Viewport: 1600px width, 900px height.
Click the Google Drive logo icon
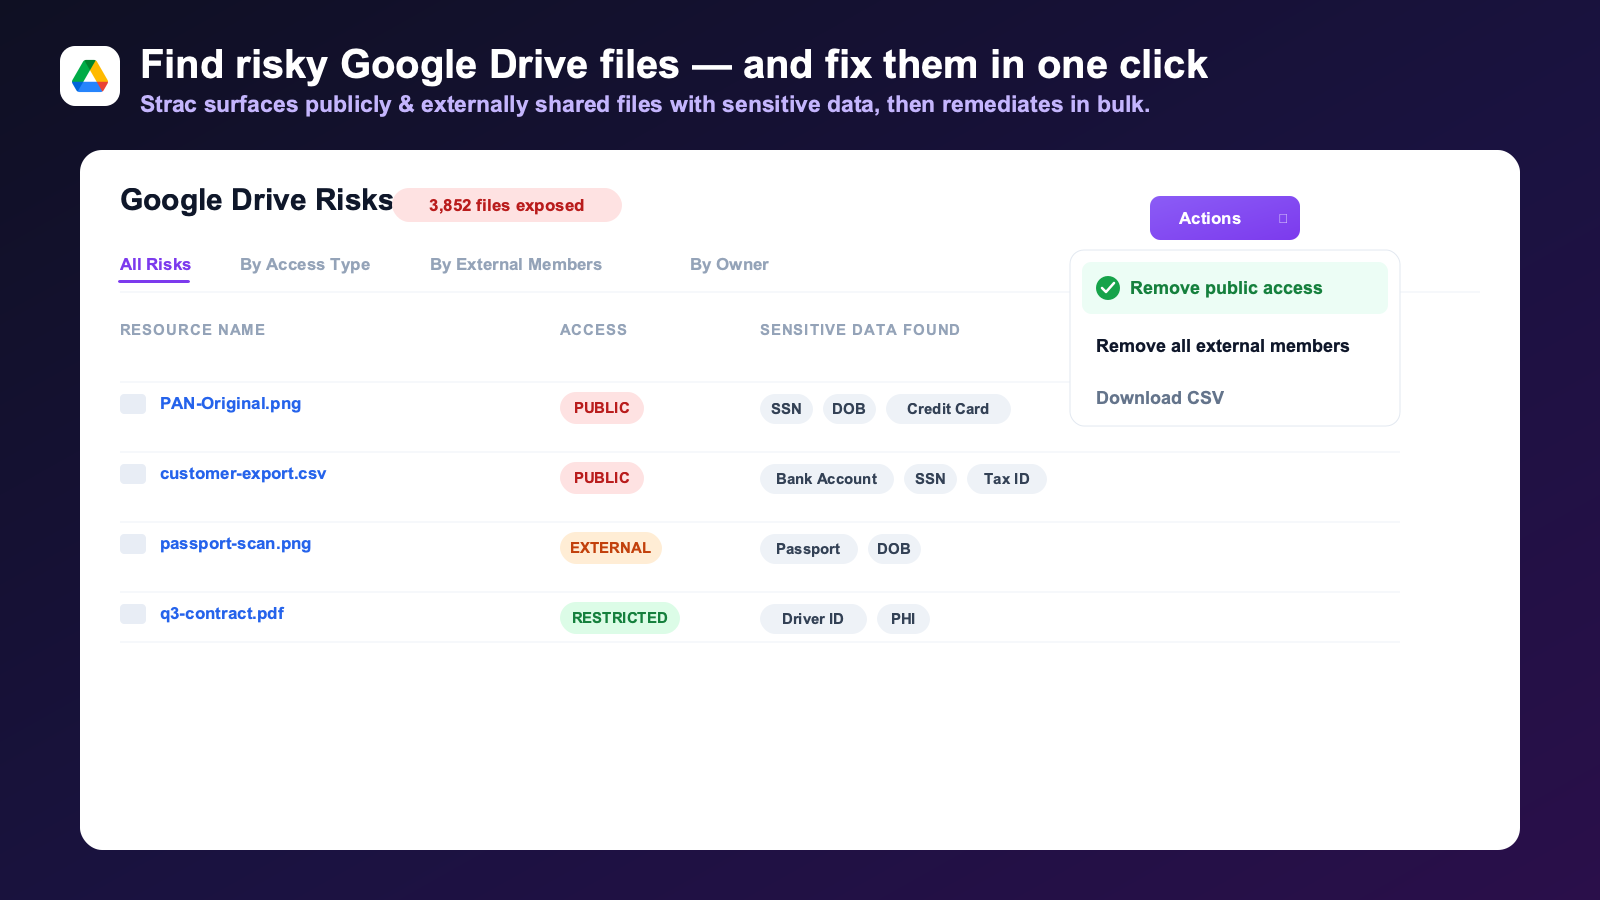pos(90,76)
